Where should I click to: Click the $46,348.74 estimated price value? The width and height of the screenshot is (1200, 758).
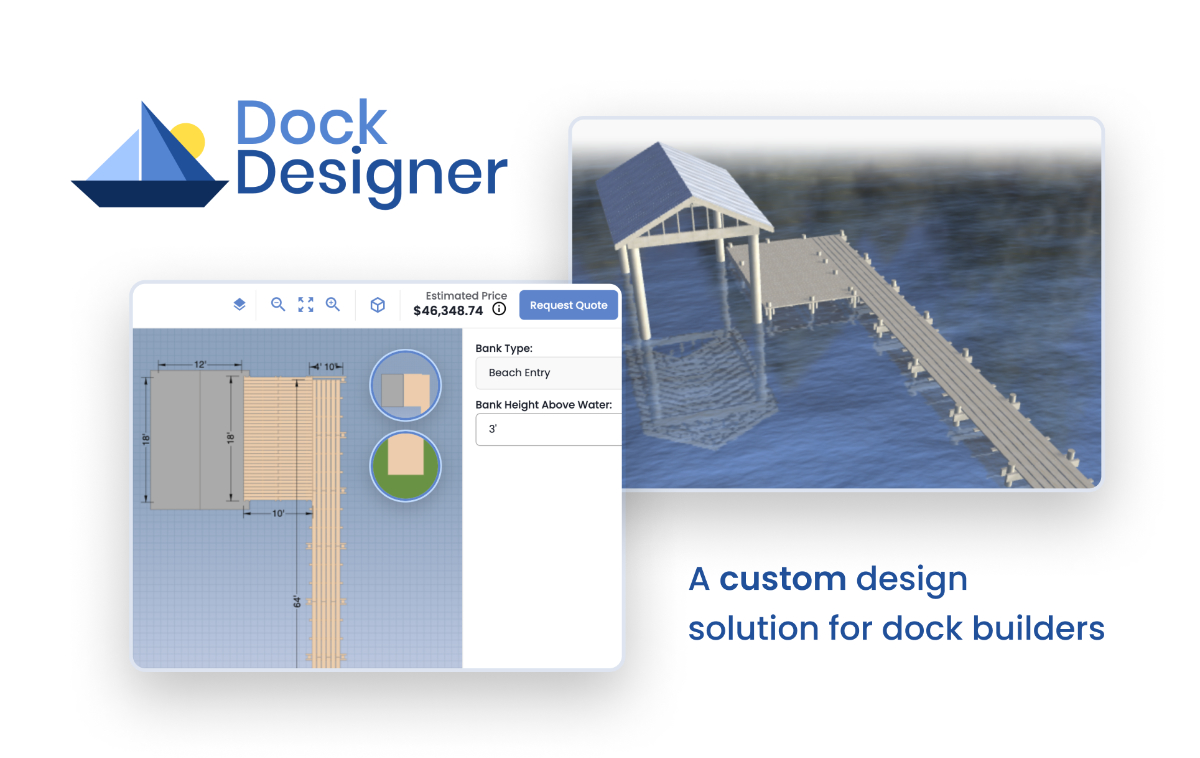click(x=448, y=311)
